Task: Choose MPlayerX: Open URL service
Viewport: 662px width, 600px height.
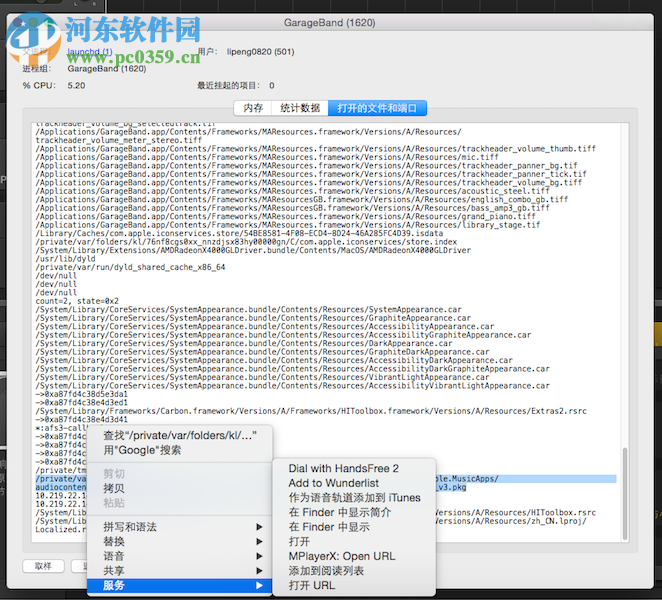Action: click(354, 556)
